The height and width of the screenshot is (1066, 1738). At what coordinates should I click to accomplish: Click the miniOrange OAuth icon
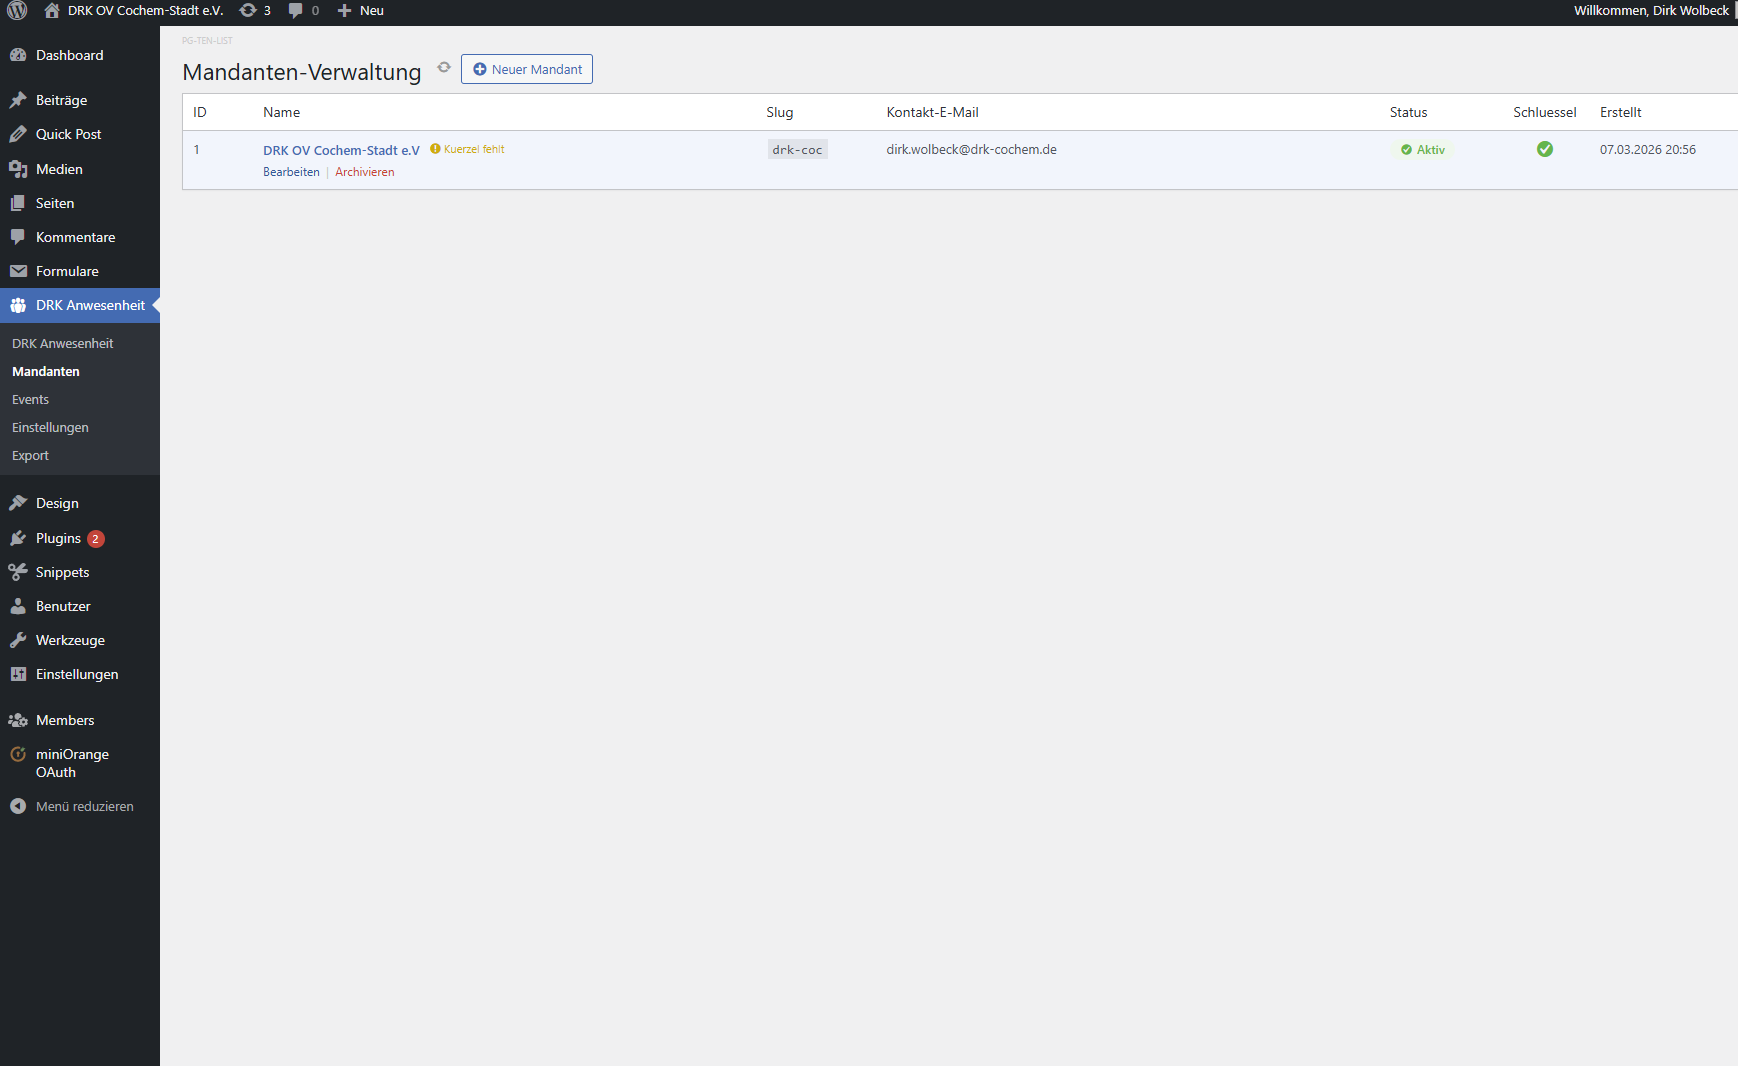coord(18,754)
